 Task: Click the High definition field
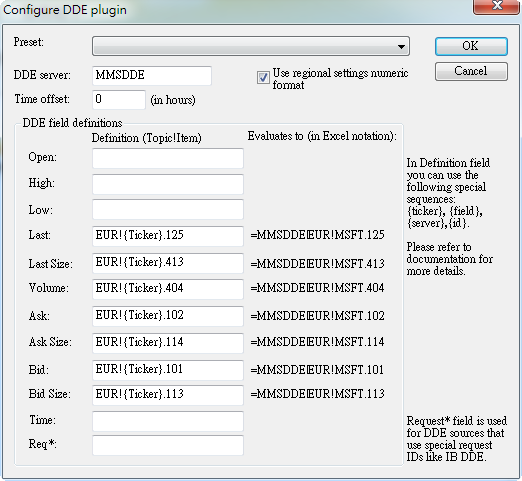168,184
